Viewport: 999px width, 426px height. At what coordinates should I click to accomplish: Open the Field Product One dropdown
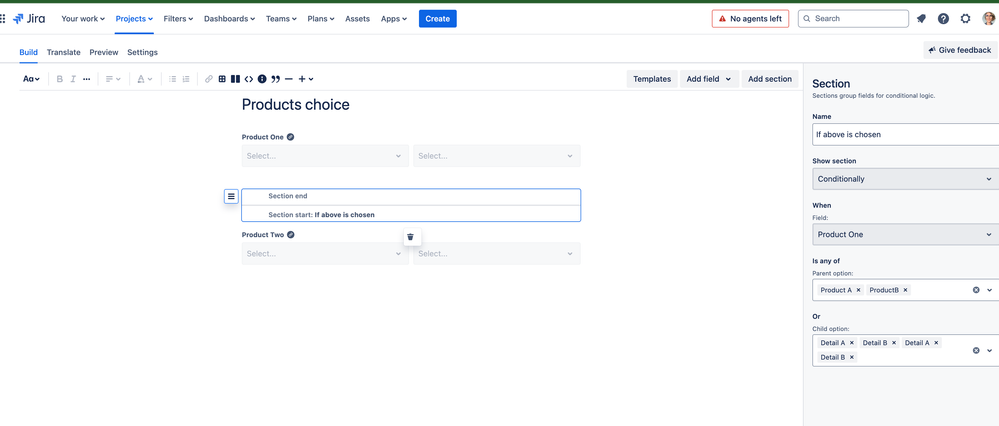click(x=905, y=234)
